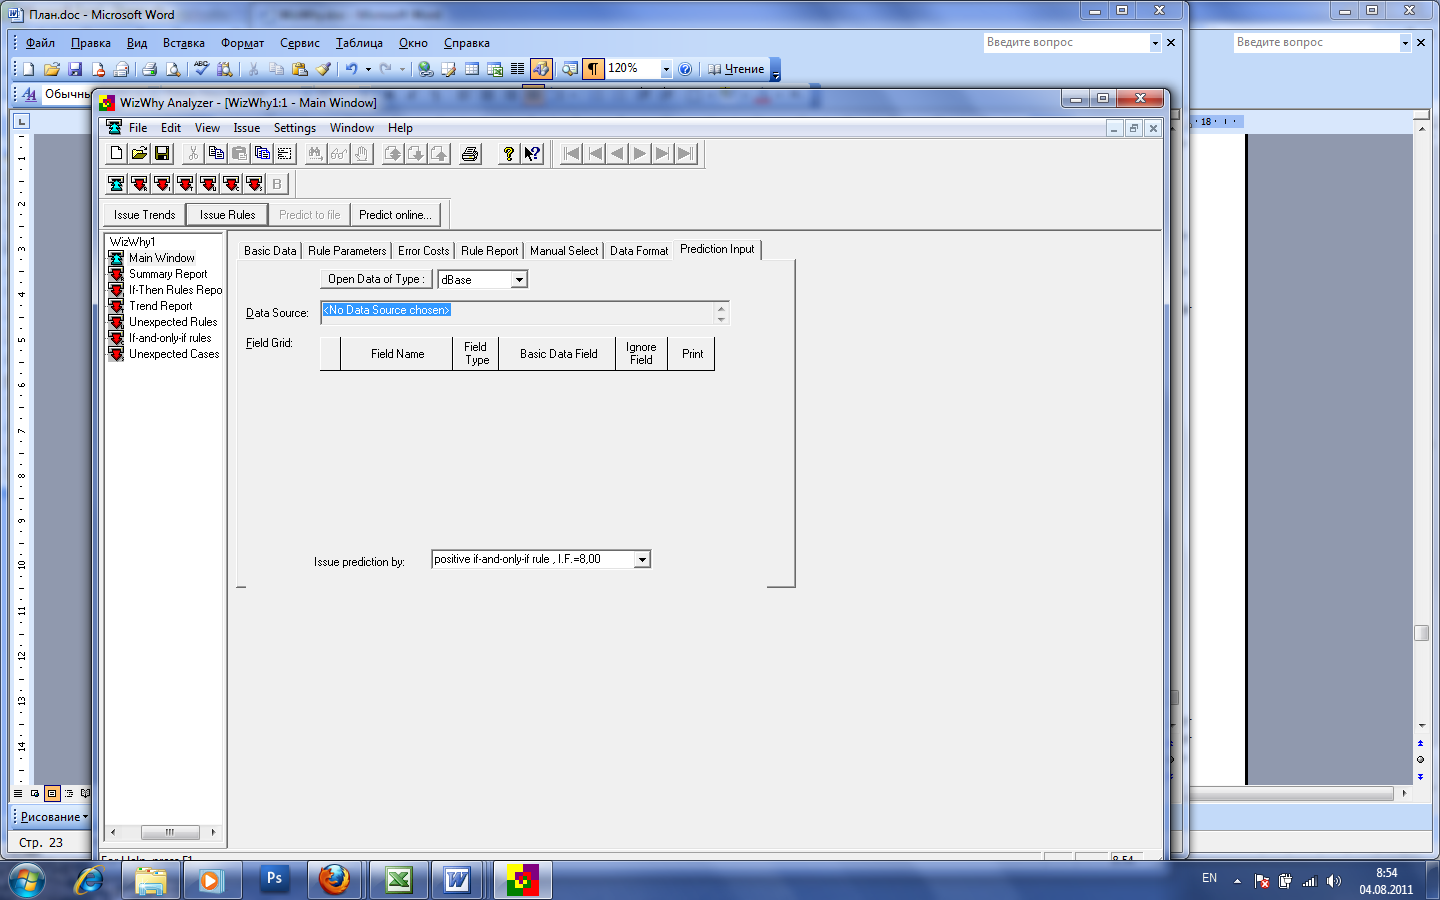Switch to the Manual Select tab
The width and height of the screenshot is (1440, 900).
click(564, 251)
